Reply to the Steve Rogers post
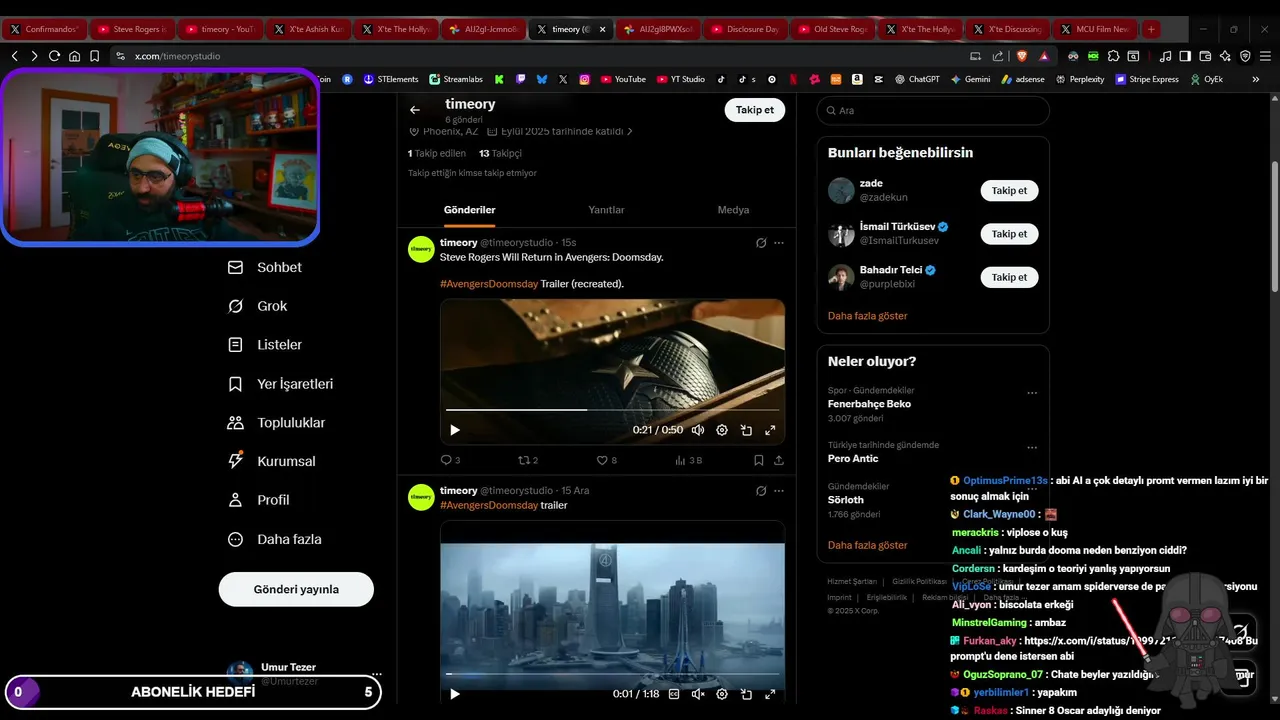Viewport: 1280px width, 720px height. [x=450, y=460]
